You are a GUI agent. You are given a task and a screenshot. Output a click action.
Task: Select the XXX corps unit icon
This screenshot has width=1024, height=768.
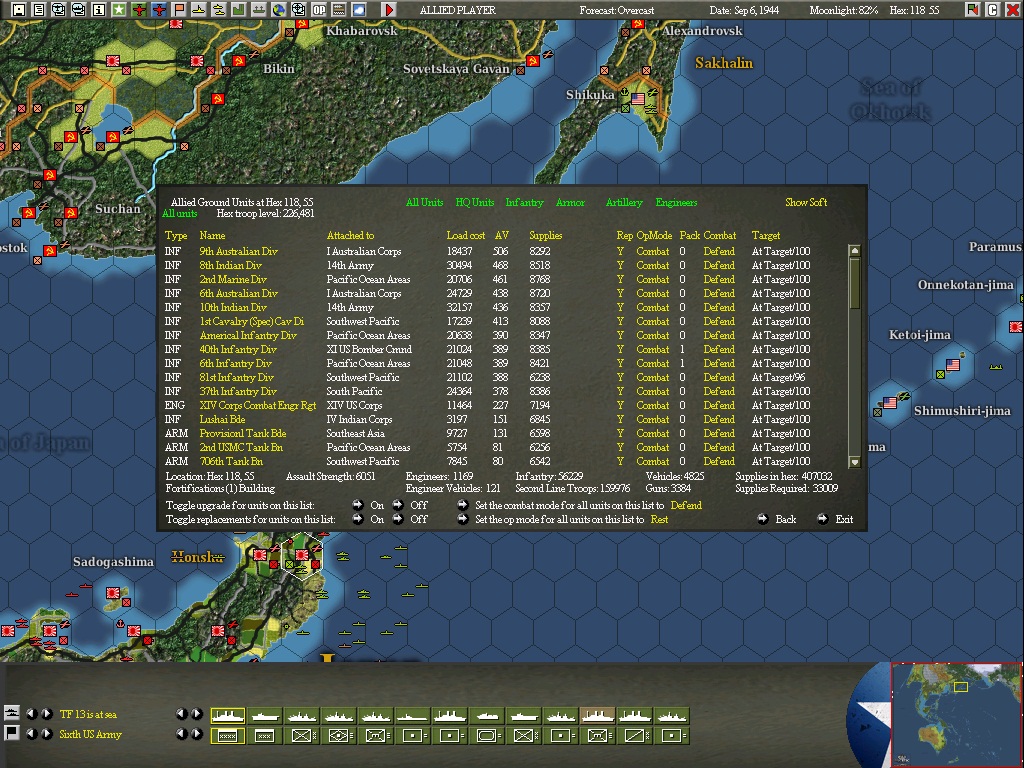[x=264, y=736]
